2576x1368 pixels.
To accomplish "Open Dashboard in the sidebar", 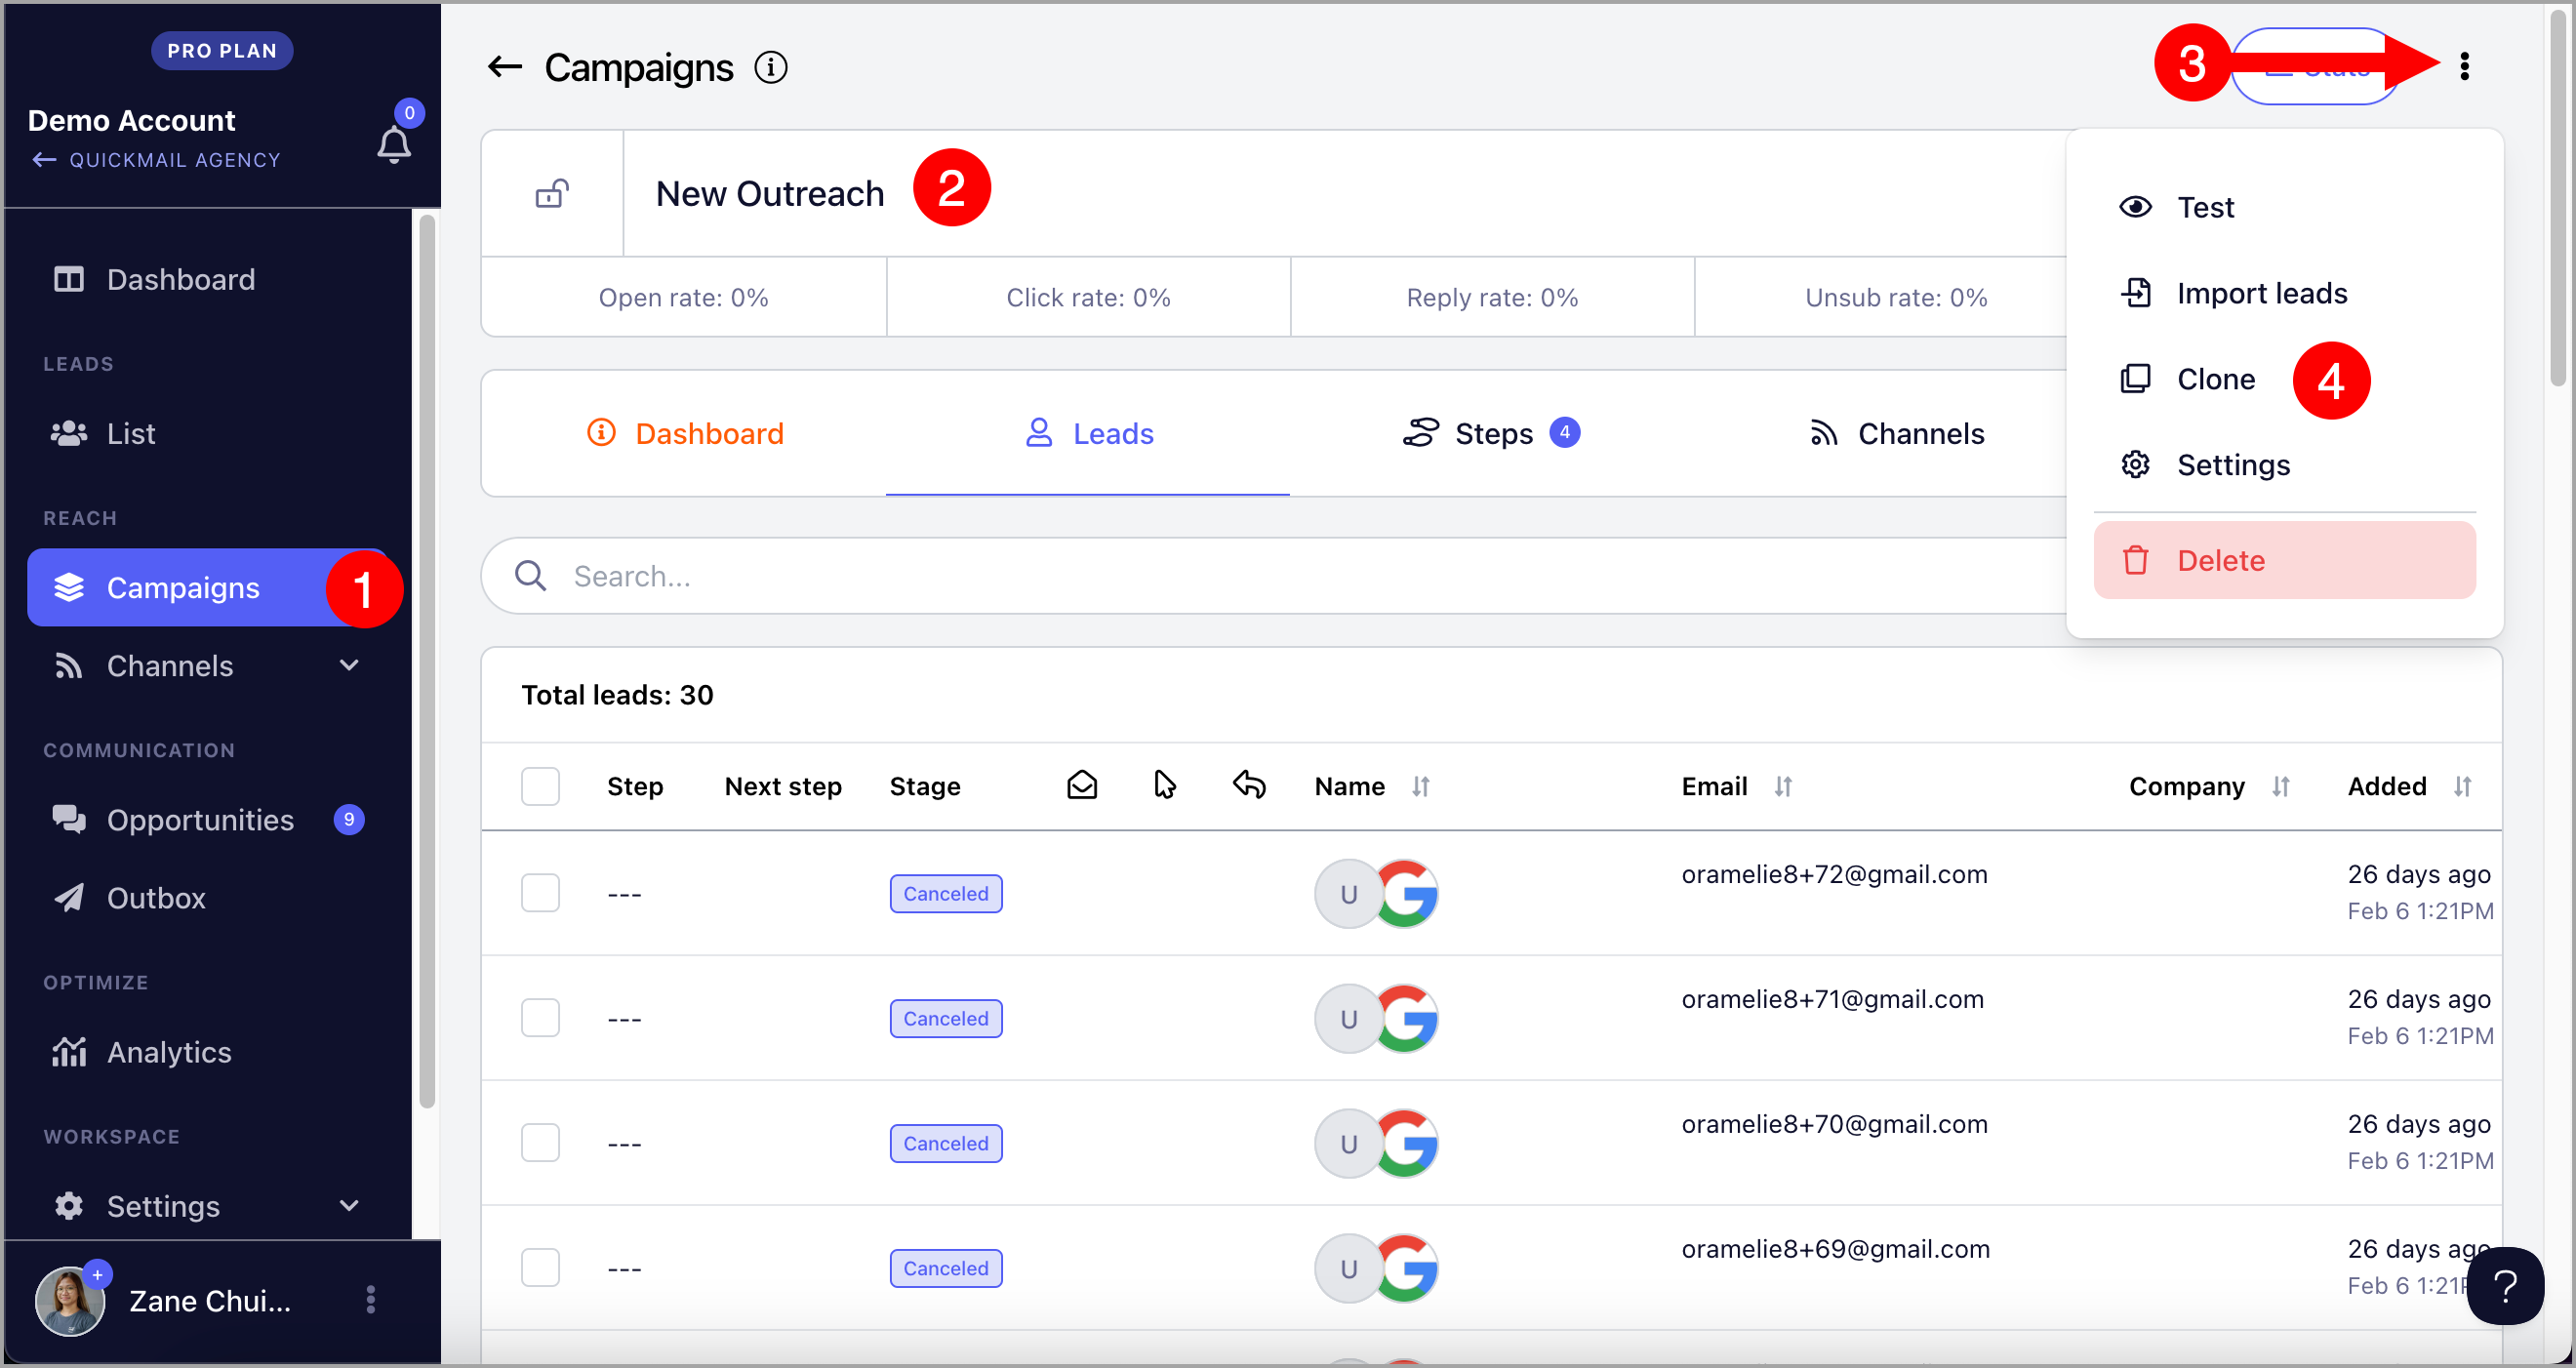I will pyautogui.click(x=207, y=279).
